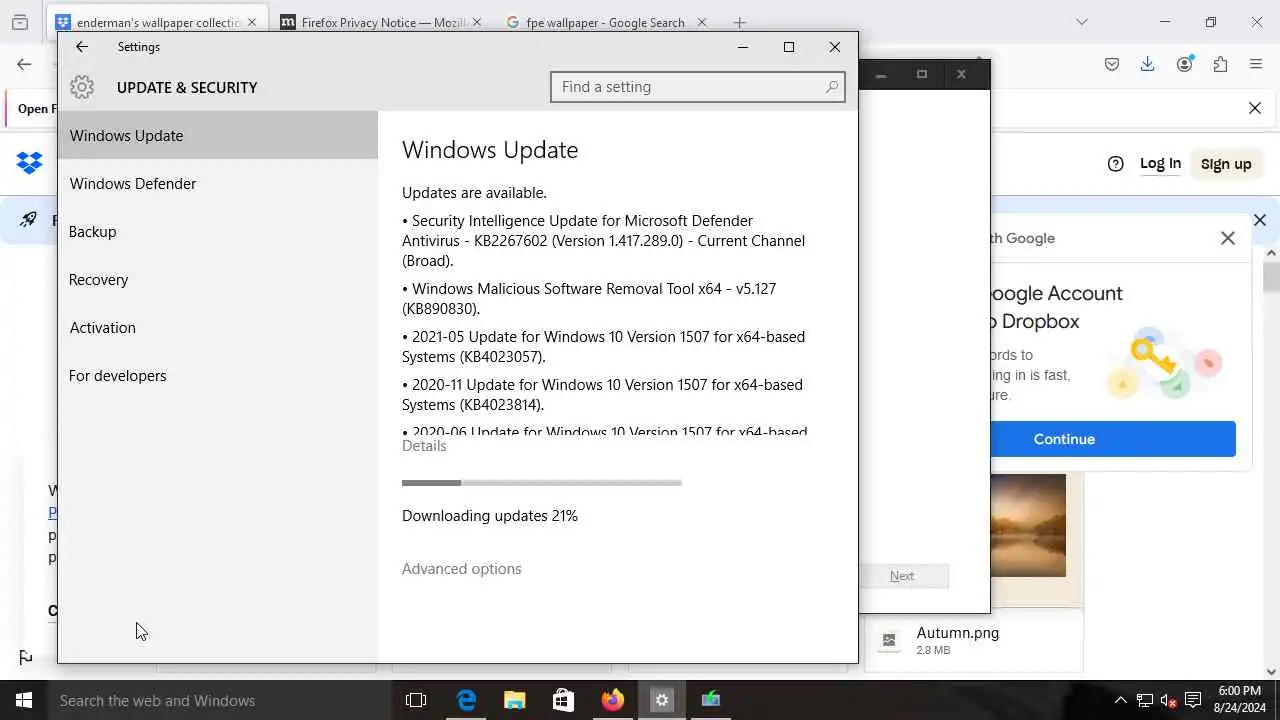This screenshot has height=720, width=1280.
Task: Launch Microsoft Edge from the taskbar
Action: (x=466, y=700)
